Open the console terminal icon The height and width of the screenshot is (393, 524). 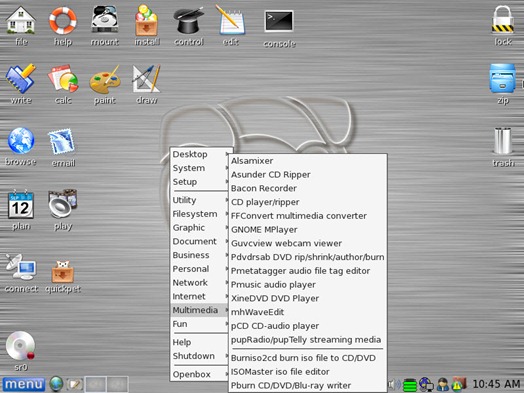(x=279, y=21)
